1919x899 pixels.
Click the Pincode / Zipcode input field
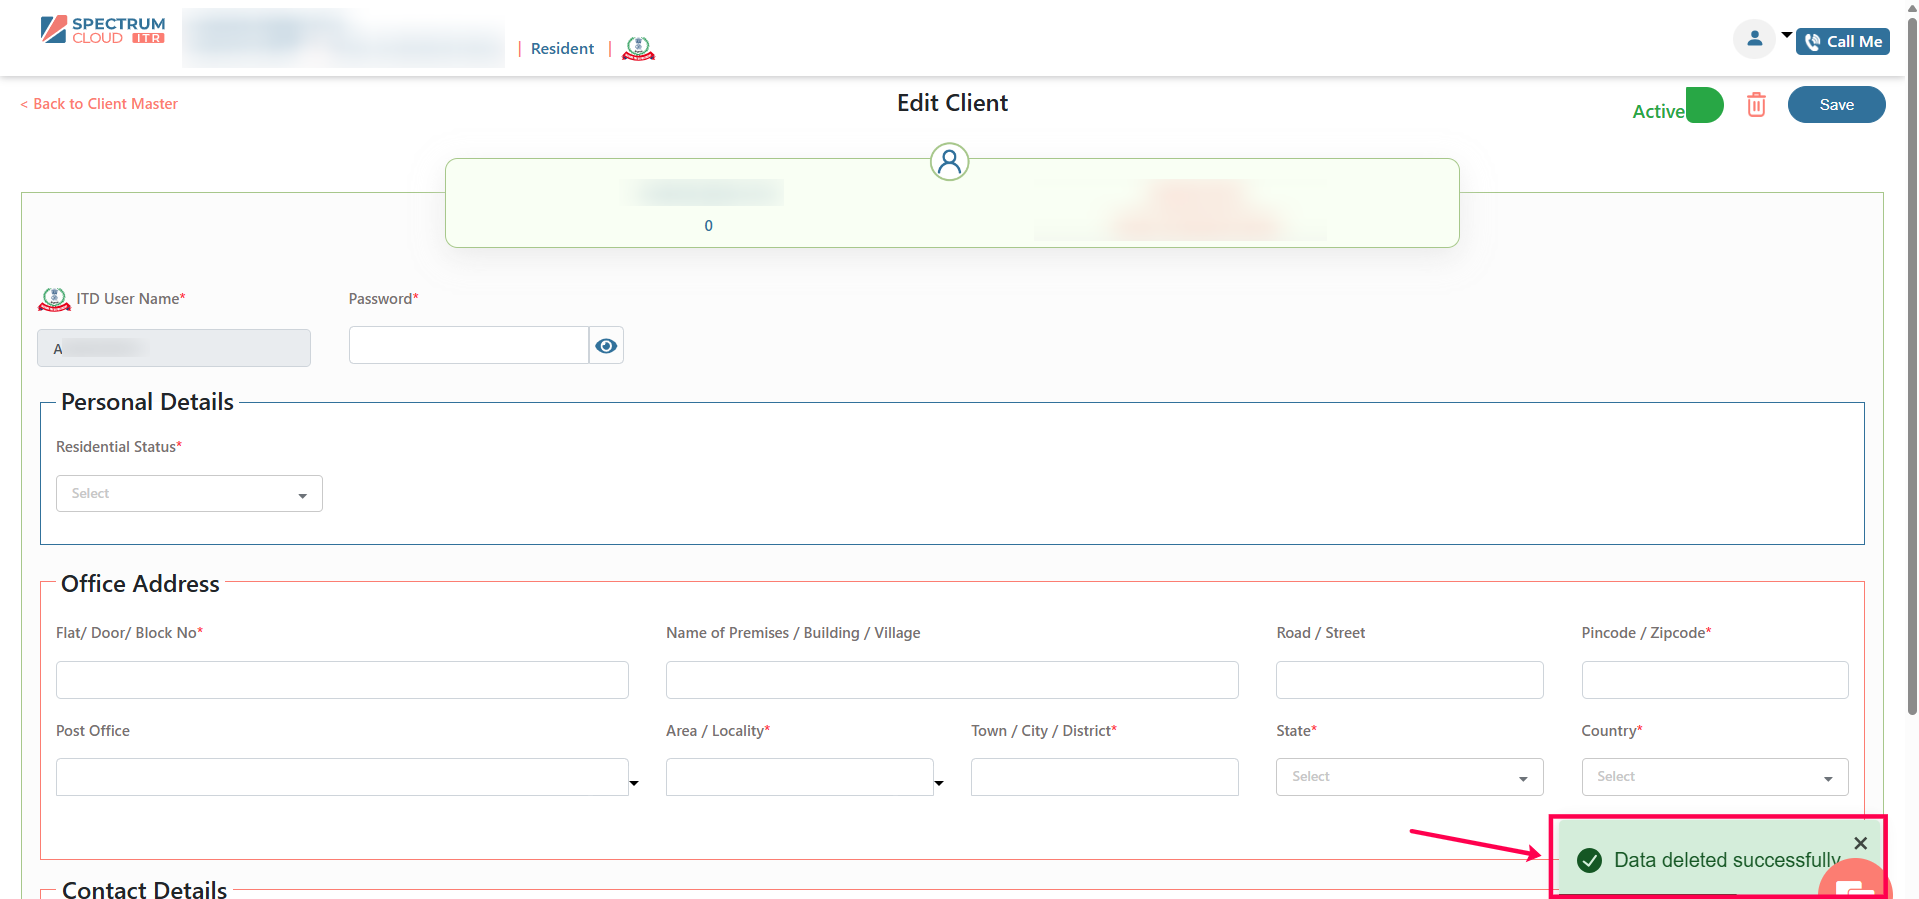1714,680
